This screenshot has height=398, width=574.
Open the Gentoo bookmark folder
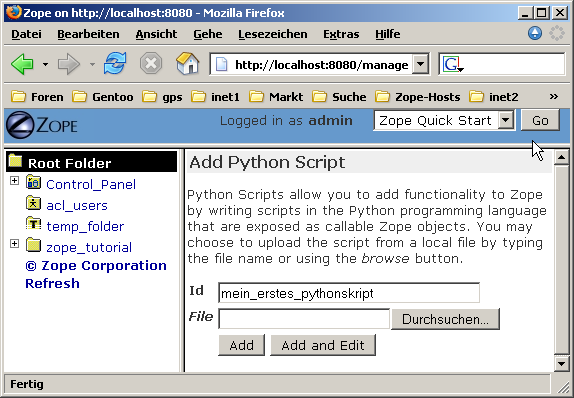click(x=102, y=97)
